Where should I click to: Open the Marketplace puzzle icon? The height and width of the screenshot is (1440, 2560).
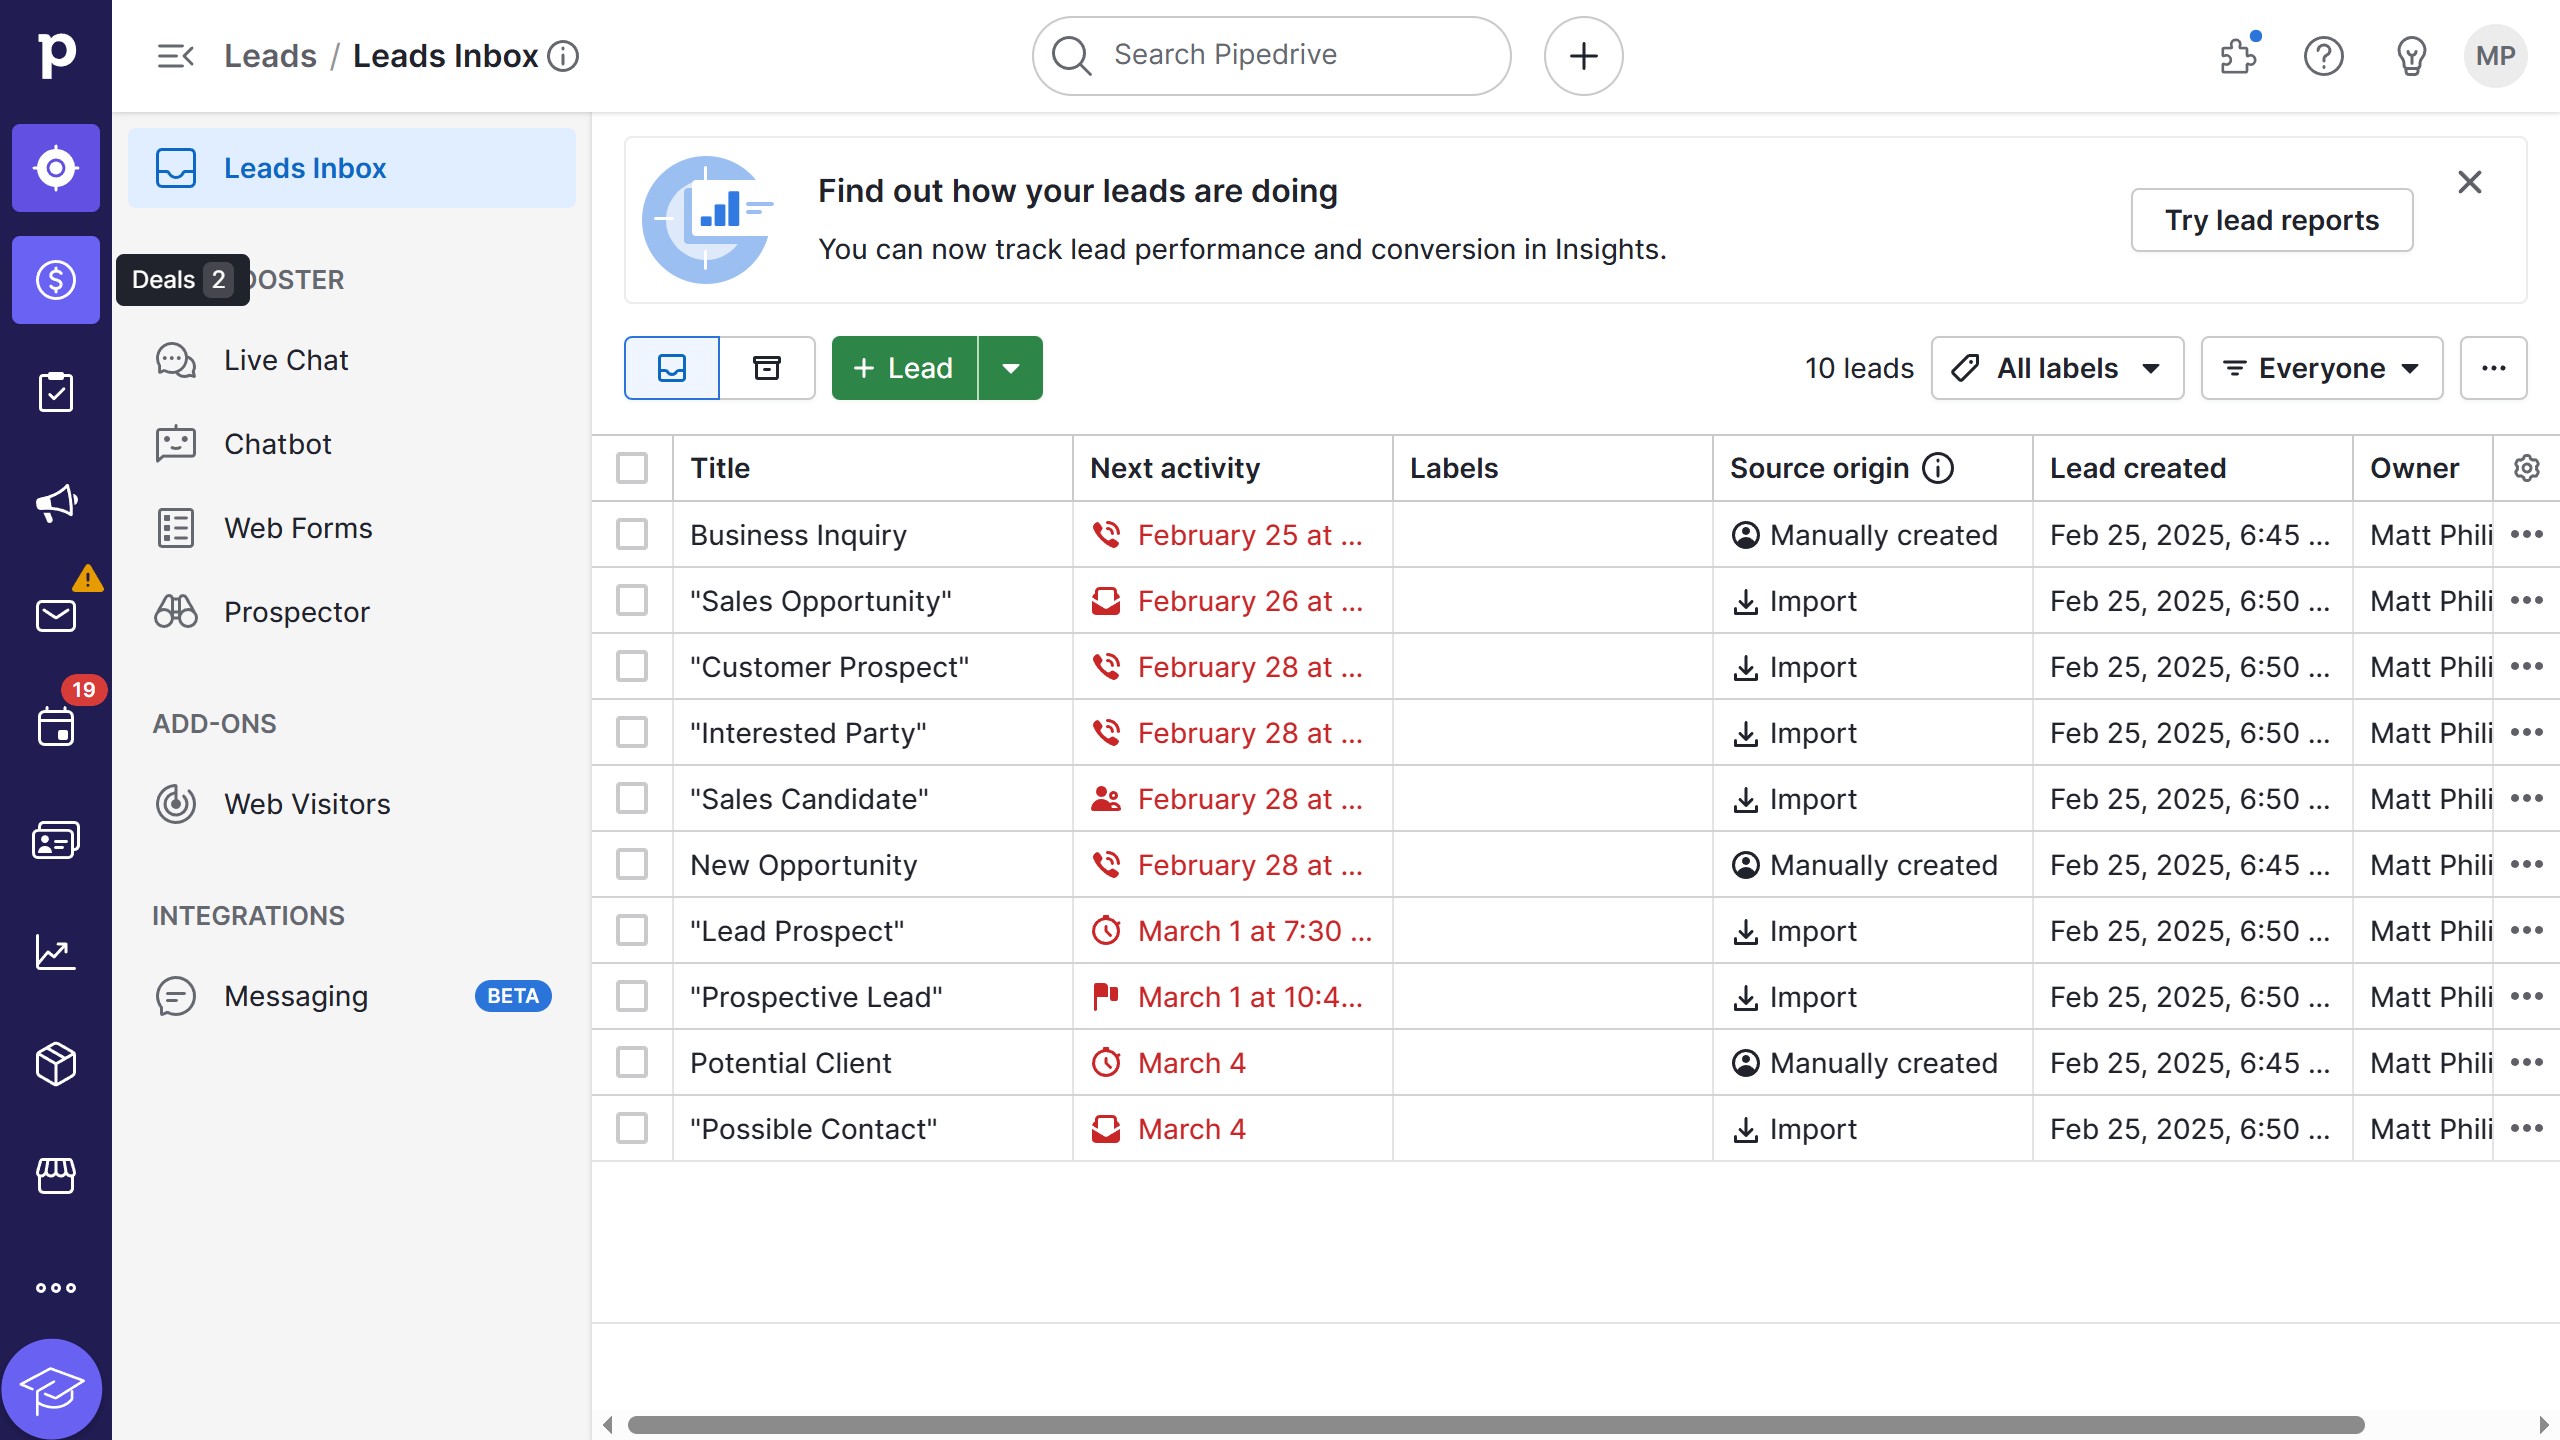point(2238,56)
